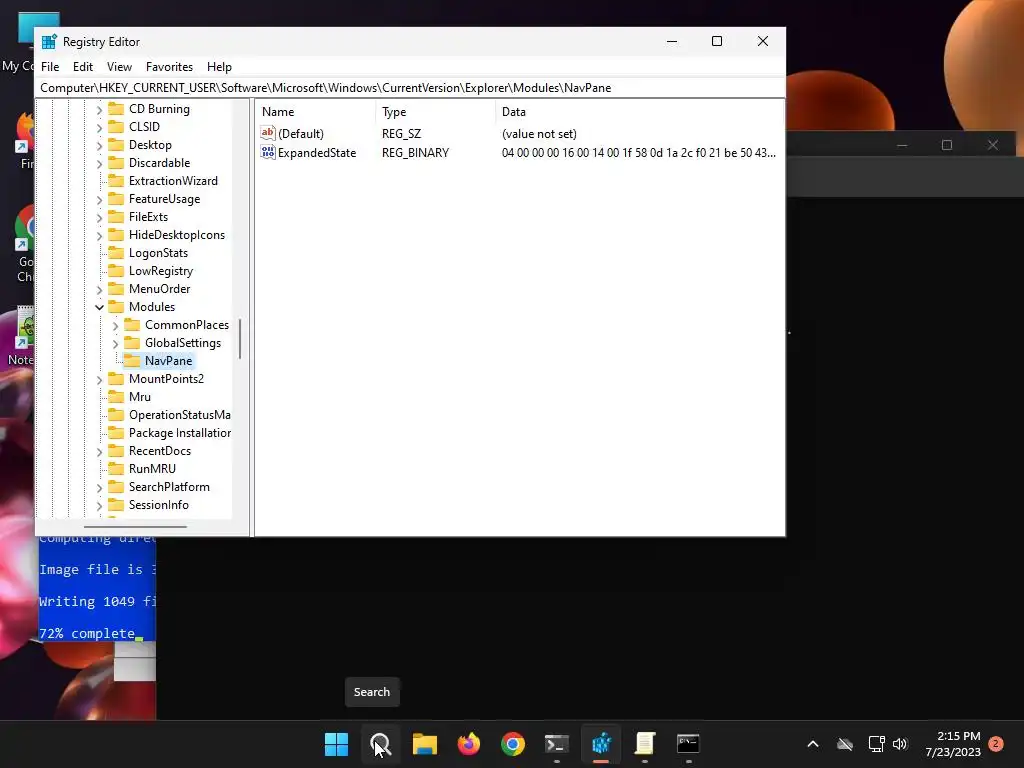Select the CD Burning folder icon
Viewport: 1024px width, 768px height.
[x=116, y=108]
